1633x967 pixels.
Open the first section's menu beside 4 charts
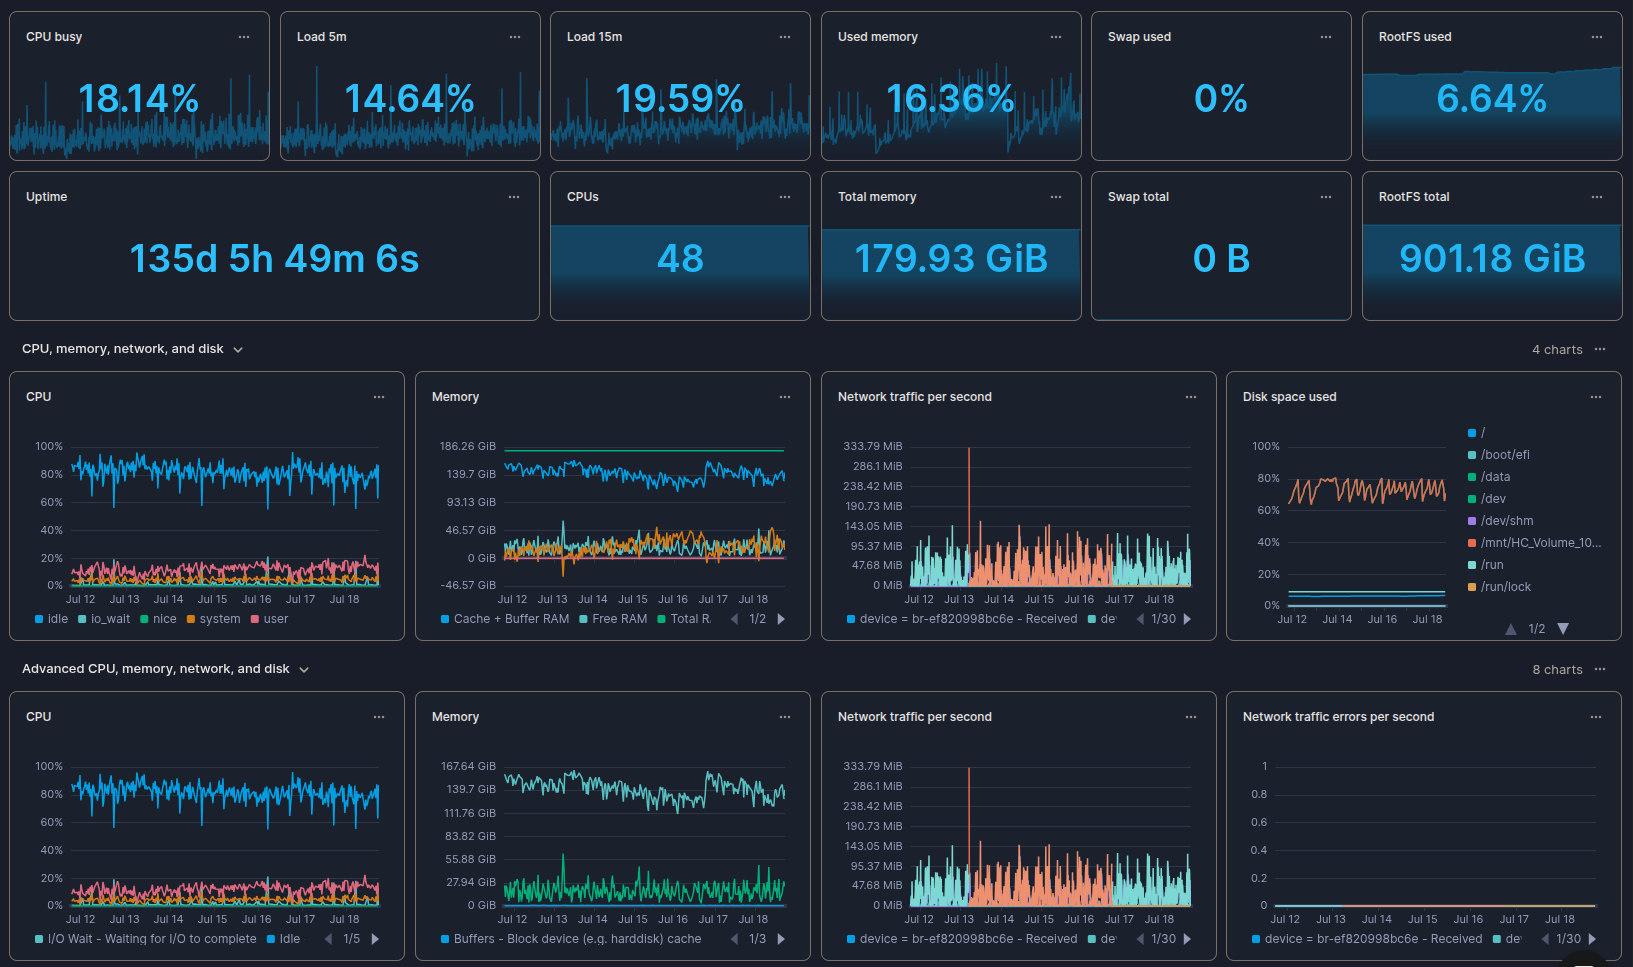coord(1600,349)
